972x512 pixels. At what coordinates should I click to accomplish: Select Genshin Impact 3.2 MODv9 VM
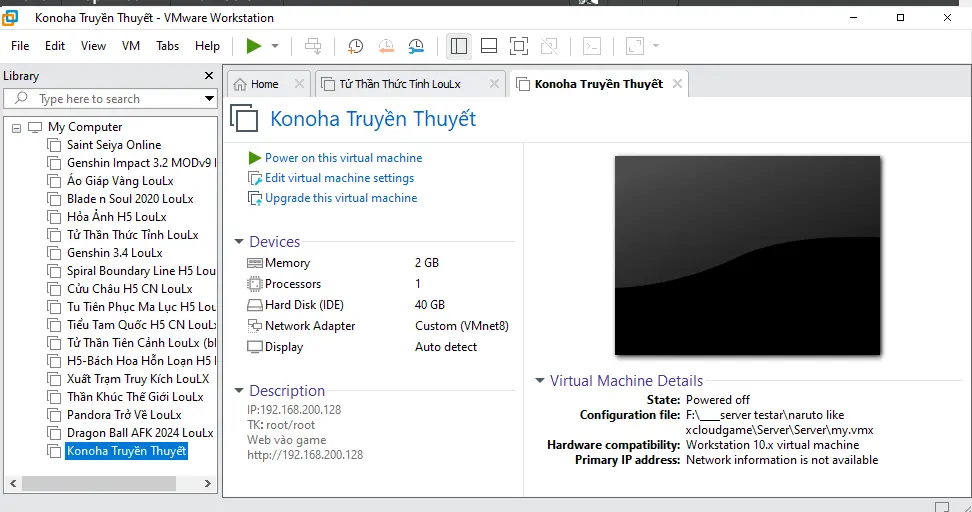click(x=141, y=163)
